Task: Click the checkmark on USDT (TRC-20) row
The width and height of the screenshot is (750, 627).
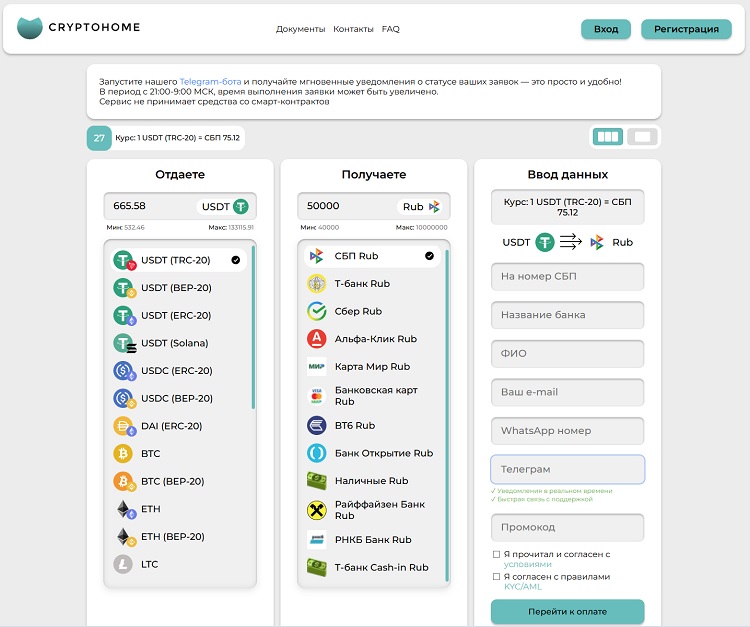Action: (x=236, y=260)
